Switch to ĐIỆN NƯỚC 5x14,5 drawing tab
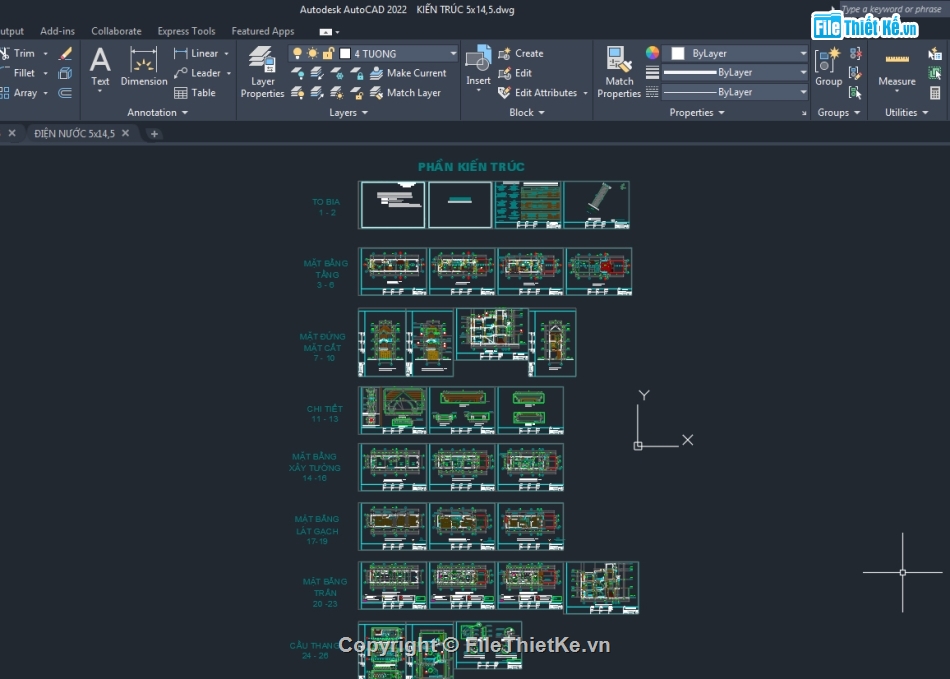Image resolution: width=950 pixels, height=679 pixels. click(75, 133)
